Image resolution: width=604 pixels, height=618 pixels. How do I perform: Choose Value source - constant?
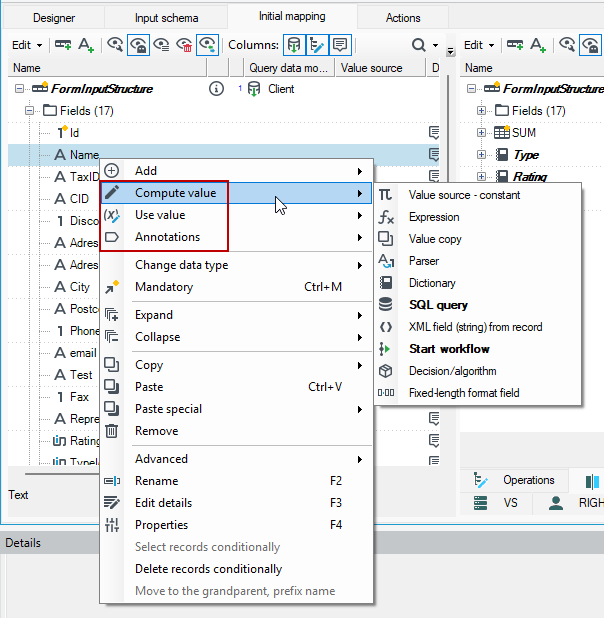click(477, 195)
